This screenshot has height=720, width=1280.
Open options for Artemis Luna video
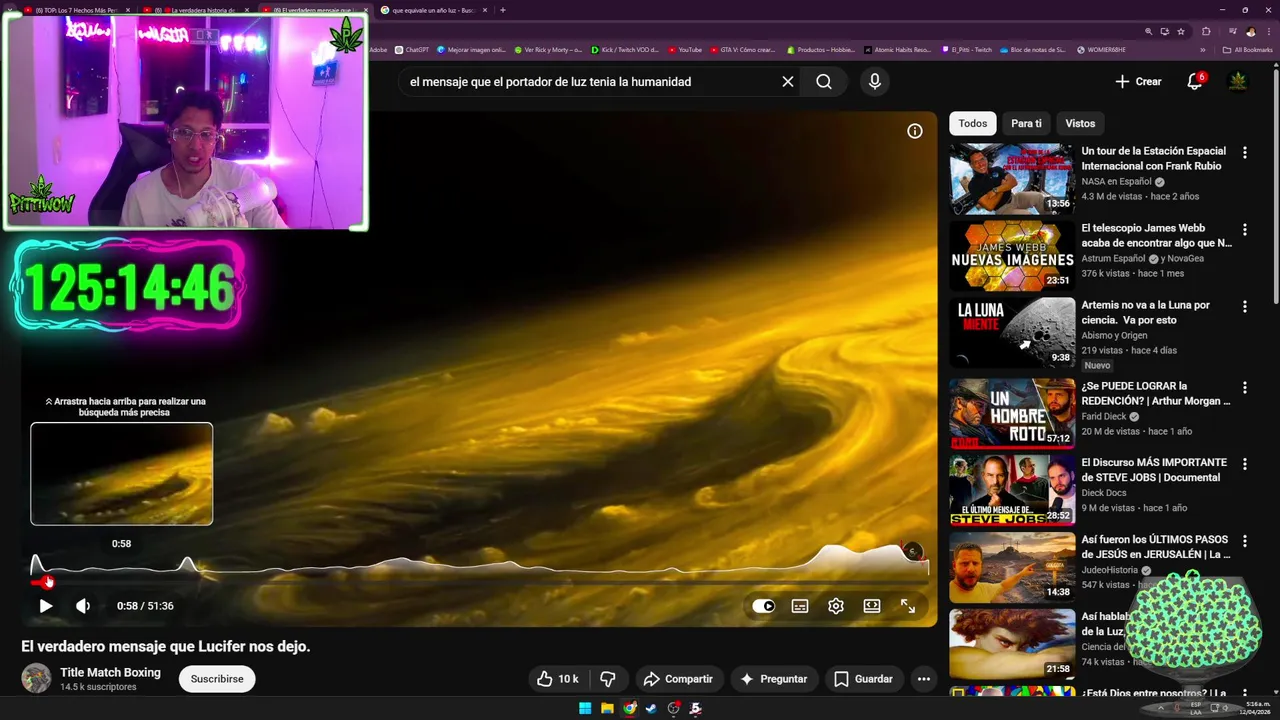(x=1245, y=307)
